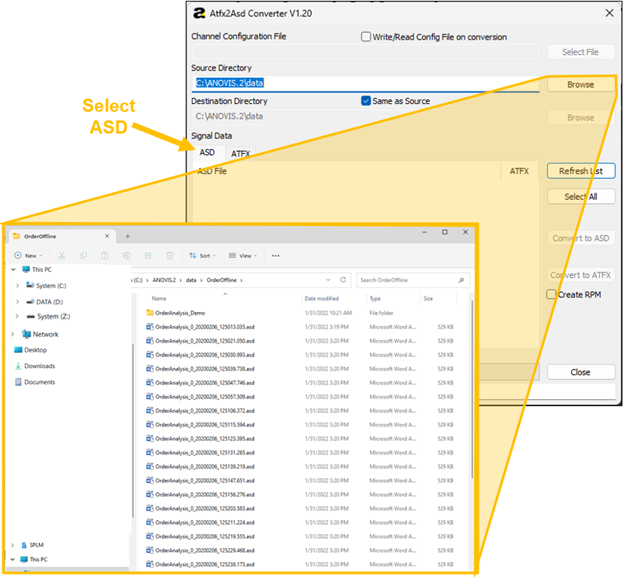This screenshot has width=624, height=577.
Task: Click the Downloads quick access icon
Action: tap(19, 366)
